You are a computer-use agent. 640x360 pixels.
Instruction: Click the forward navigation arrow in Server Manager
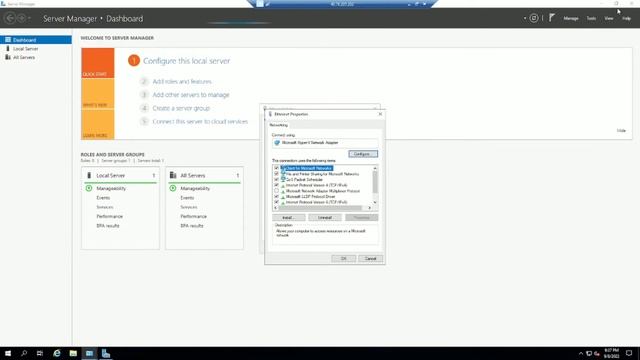pyautogui.click(x=22, y=18)
